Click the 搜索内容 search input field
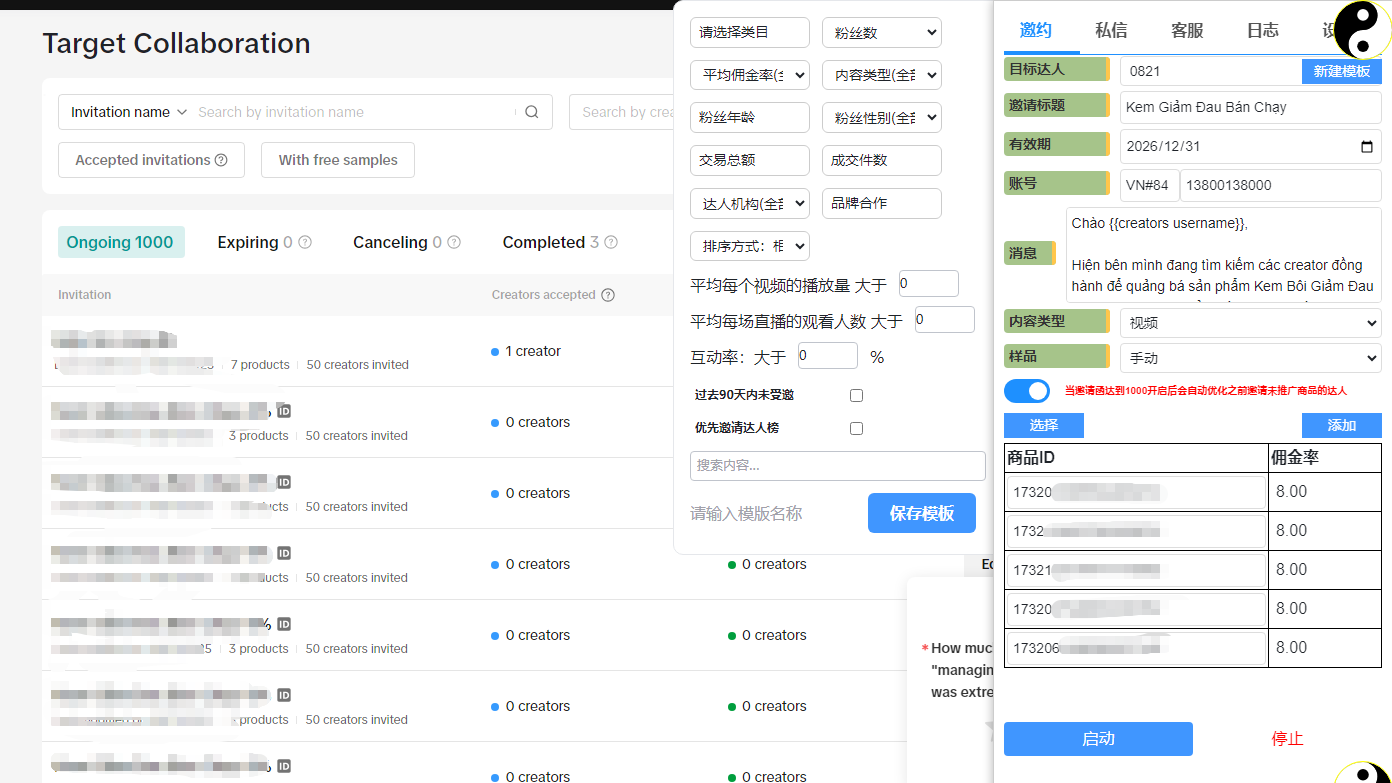Image resolution: width=1392 pixels, height=783 pixels. click(x=837, y=465)
